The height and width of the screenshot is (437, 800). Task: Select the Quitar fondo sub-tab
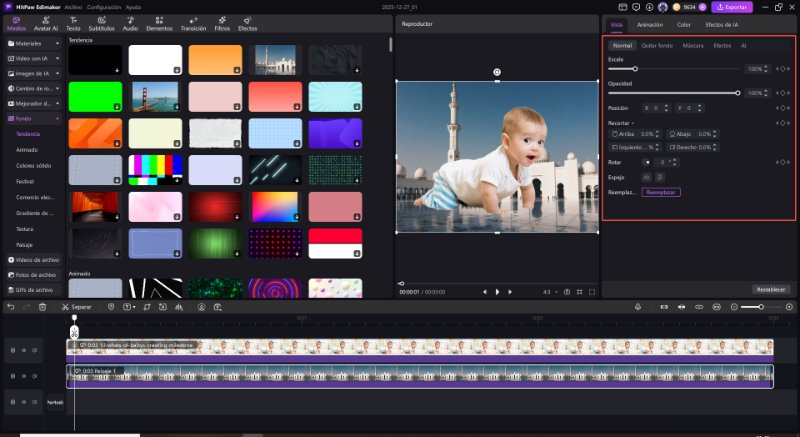point(657,45)
